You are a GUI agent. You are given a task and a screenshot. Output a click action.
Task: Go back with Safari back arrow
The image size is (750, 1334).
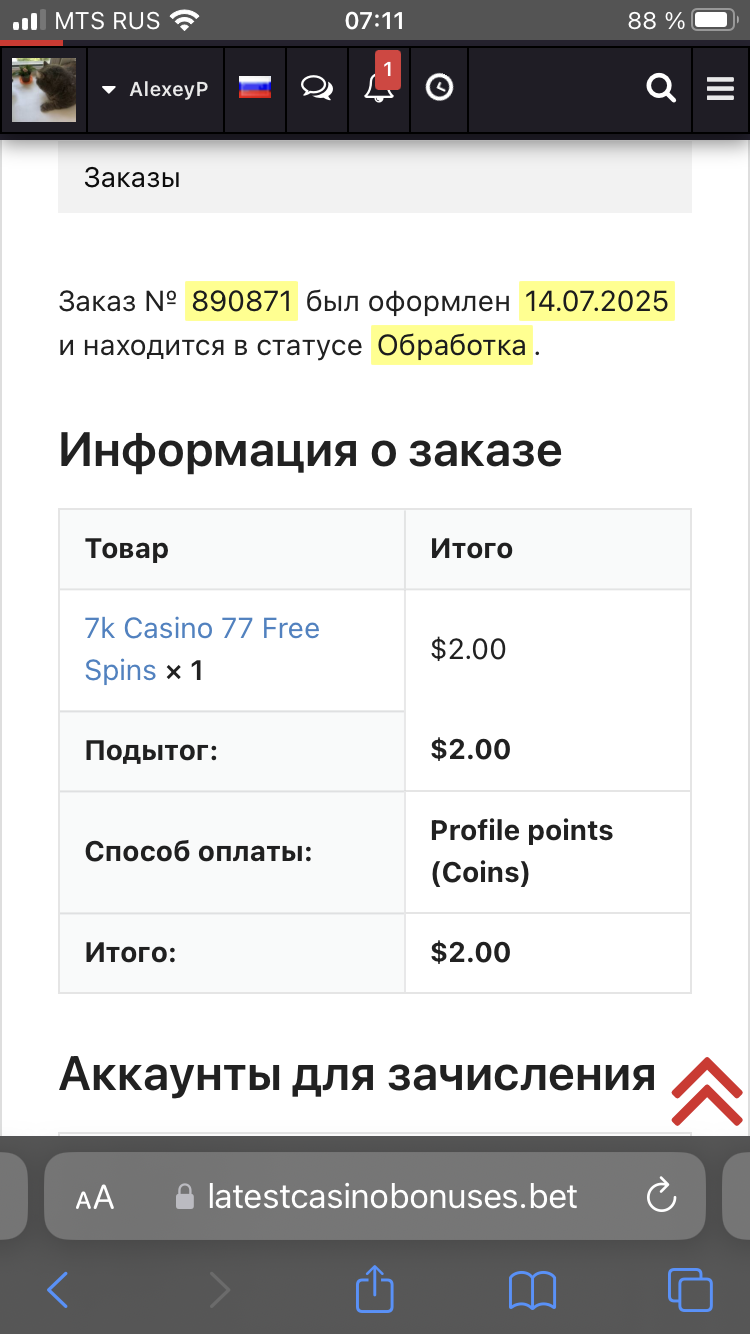[58, 1290]
